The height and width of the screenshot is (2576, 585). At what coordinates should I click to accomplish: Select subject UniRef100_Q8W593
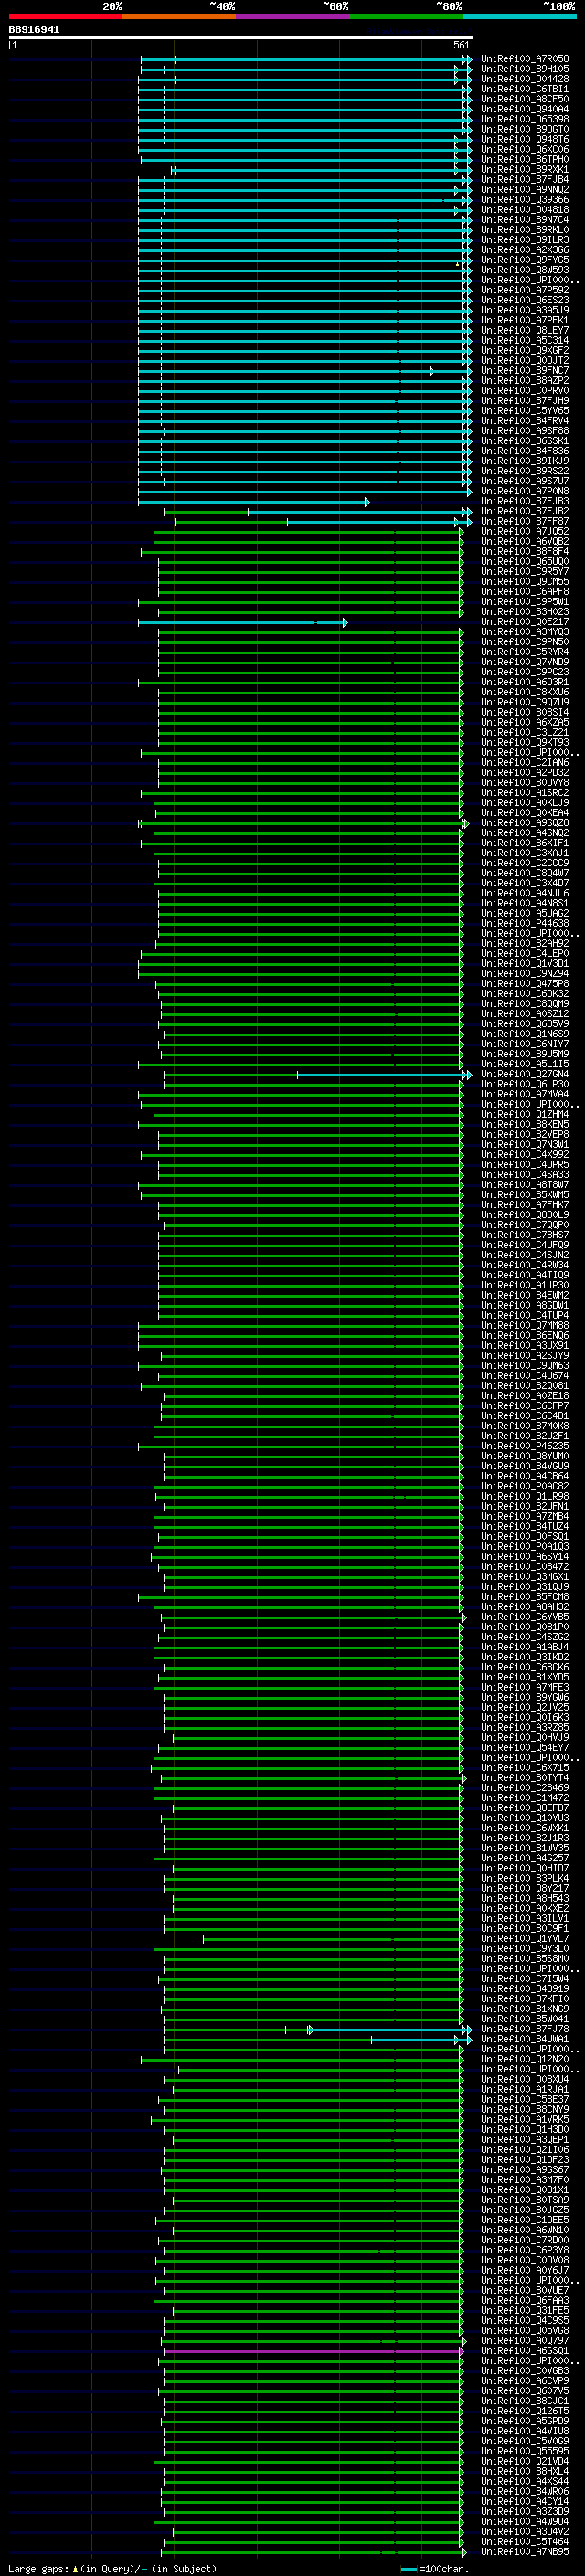pyautogui.click(x=525, y=270)
